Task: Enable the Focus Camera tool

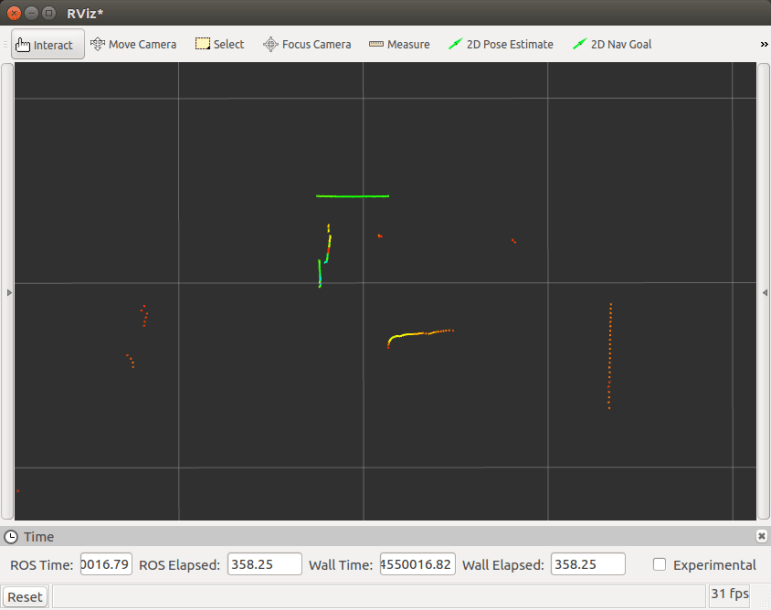Action: (x=307, y=44)
